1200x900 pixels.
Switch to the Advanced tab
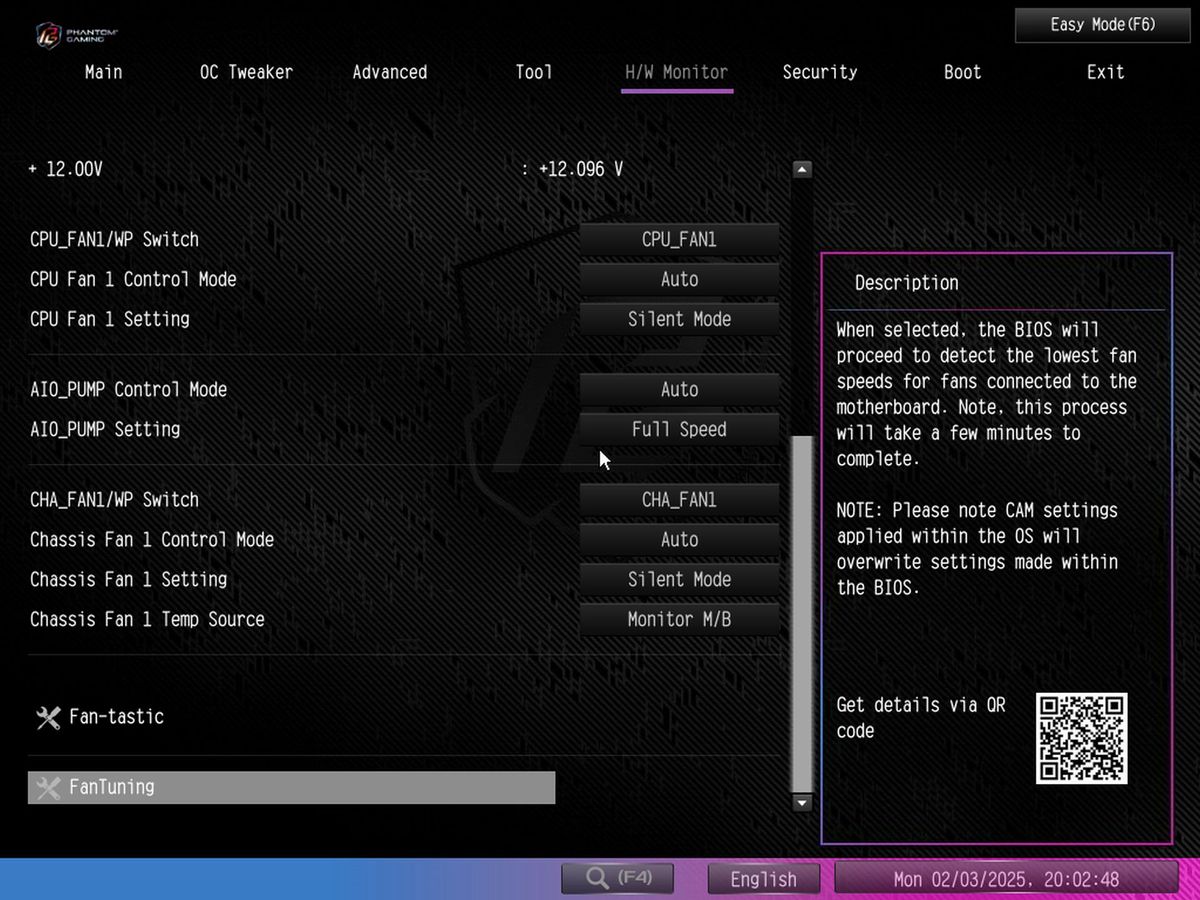389,72
